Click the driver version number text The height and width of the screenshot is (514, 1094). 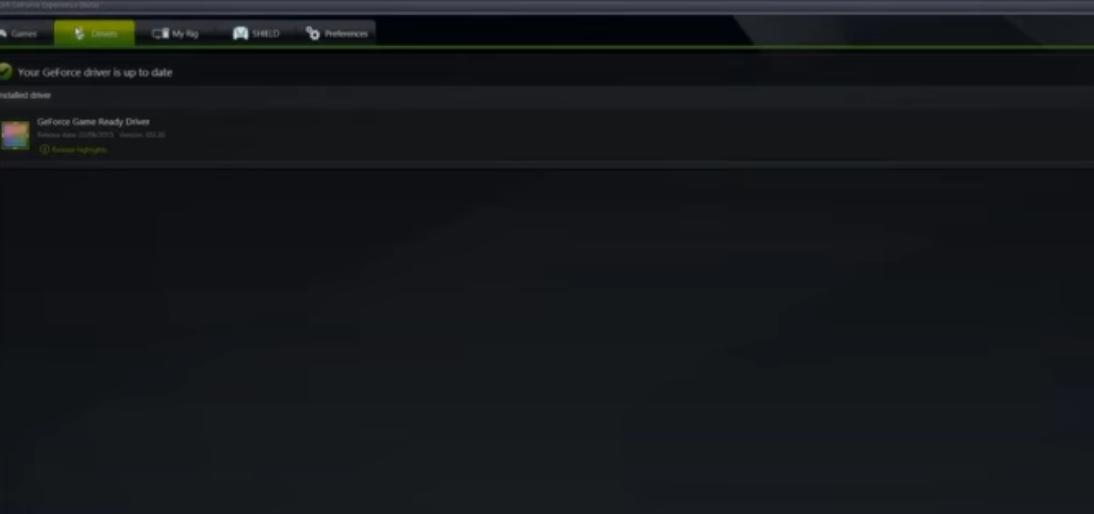pyautogui.click(x=142, y=135)
